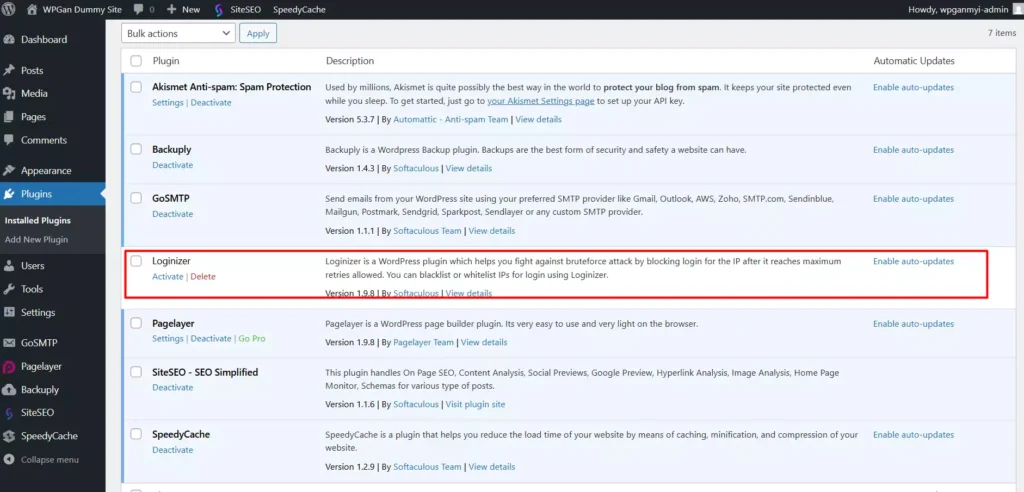Open the user avatar beside Howdy wpganmyi-admin

[x=1017, y=9]
